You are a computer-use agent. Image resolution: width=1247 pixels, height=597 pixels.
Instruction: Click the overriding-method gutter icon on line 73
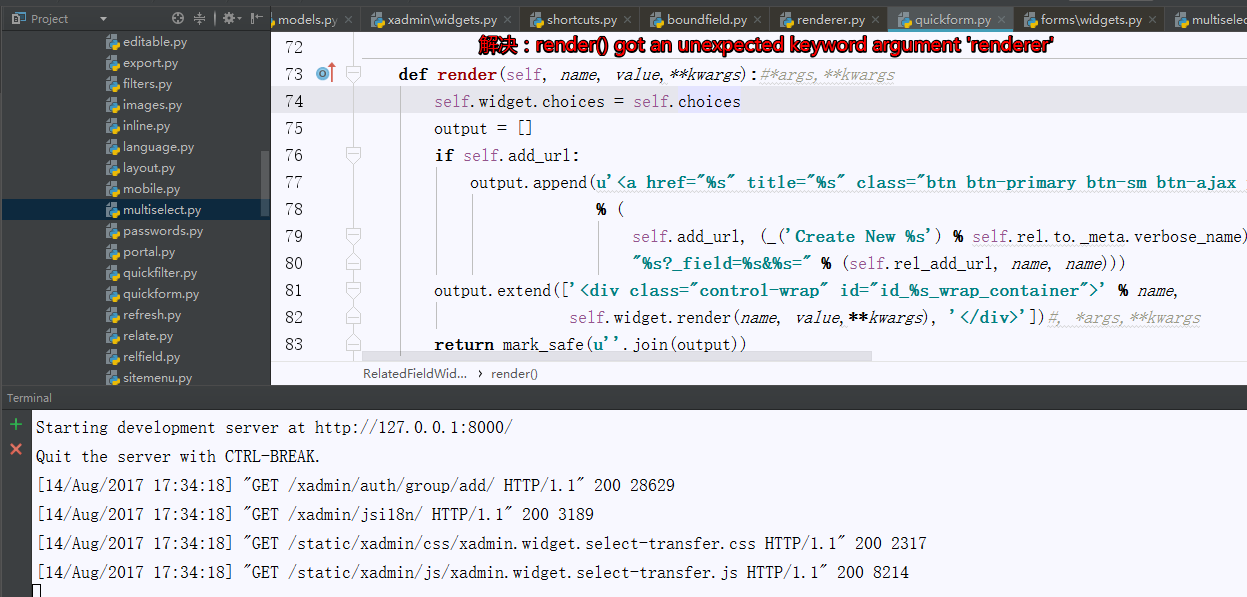[323, 73]
